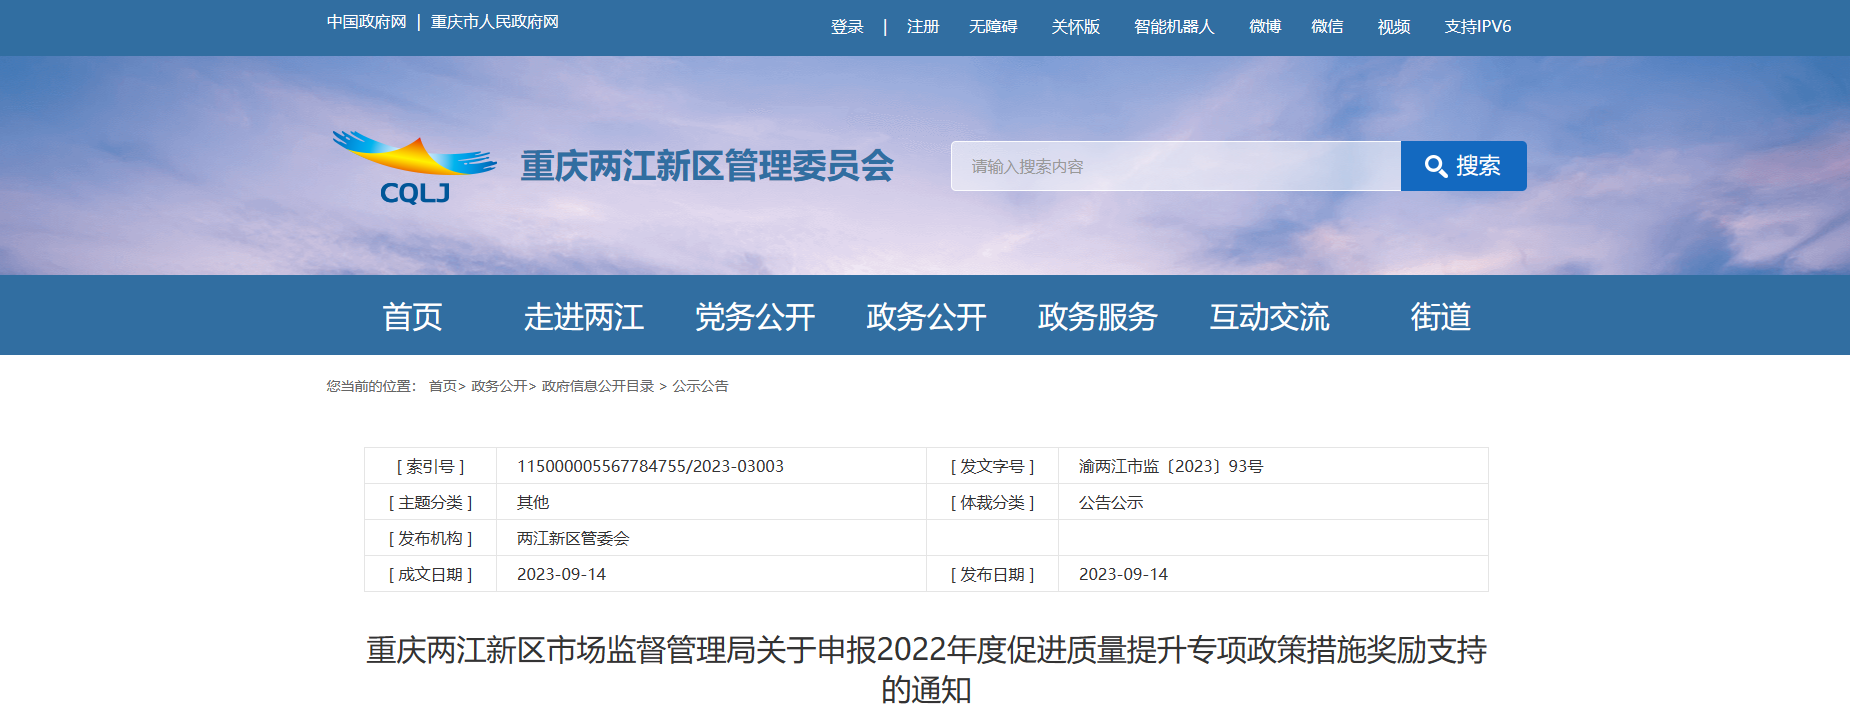The height and width of the screenshot is (708, 1850).
Task: Focus the search content input field
Action: pyautogui.click(x=1175, y=166)
